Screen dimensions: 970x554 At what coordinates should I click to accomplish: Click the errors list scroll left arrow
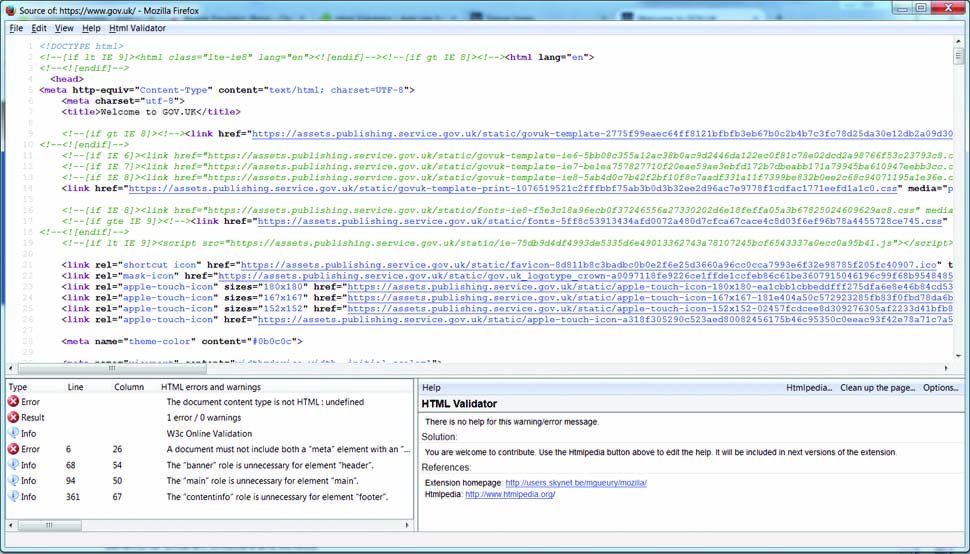coord(11,526)
